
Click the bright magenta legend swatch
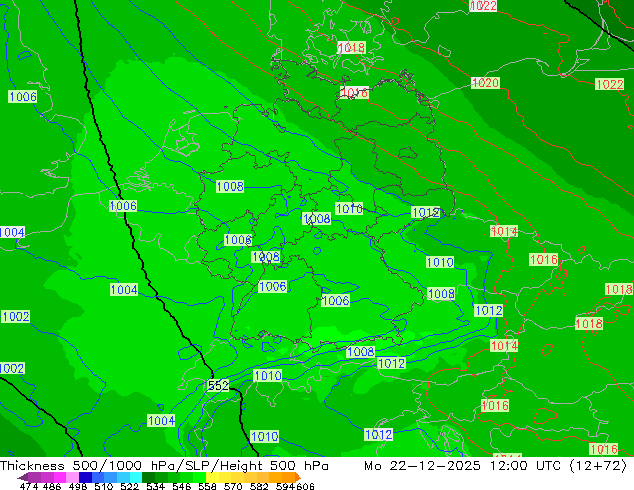point(60,477)
